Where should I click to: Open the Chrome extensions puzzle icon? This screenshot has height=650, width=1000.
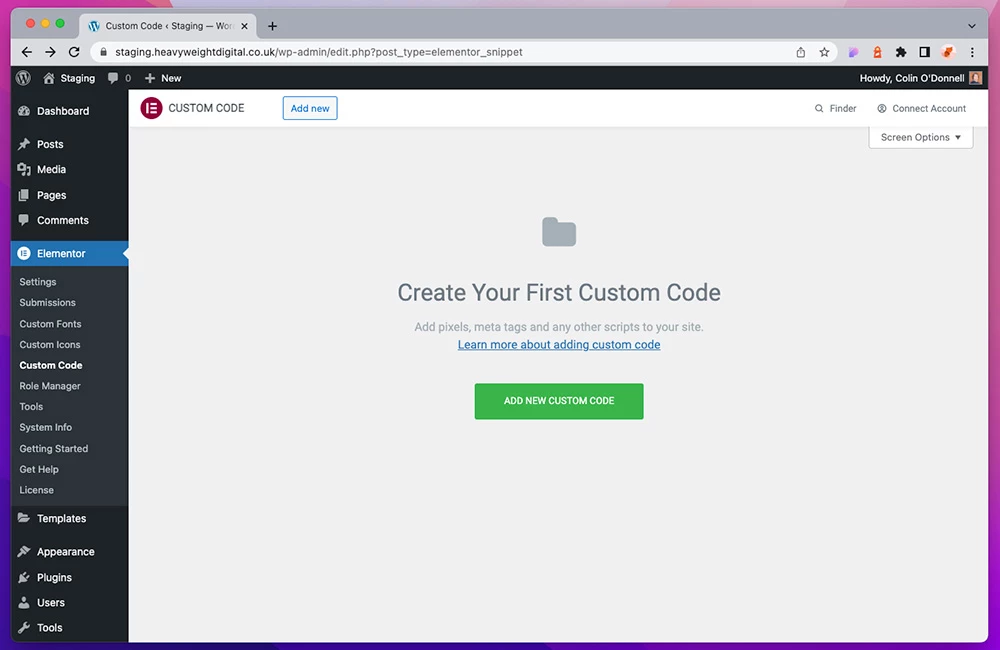901,52
